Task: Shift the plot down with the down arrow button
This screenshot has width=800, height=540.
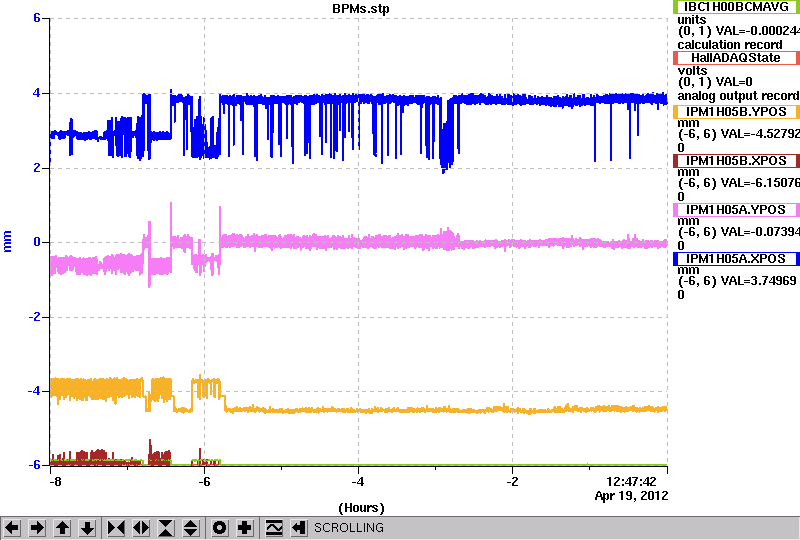Action: point(87,527)
